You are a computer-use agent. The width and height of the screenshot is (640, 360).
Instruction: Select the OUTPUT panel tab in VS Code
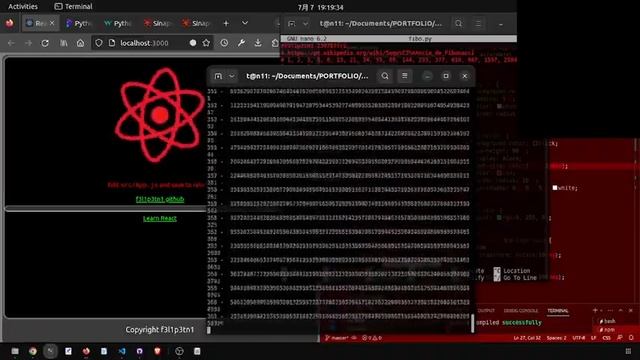[486, 311]
